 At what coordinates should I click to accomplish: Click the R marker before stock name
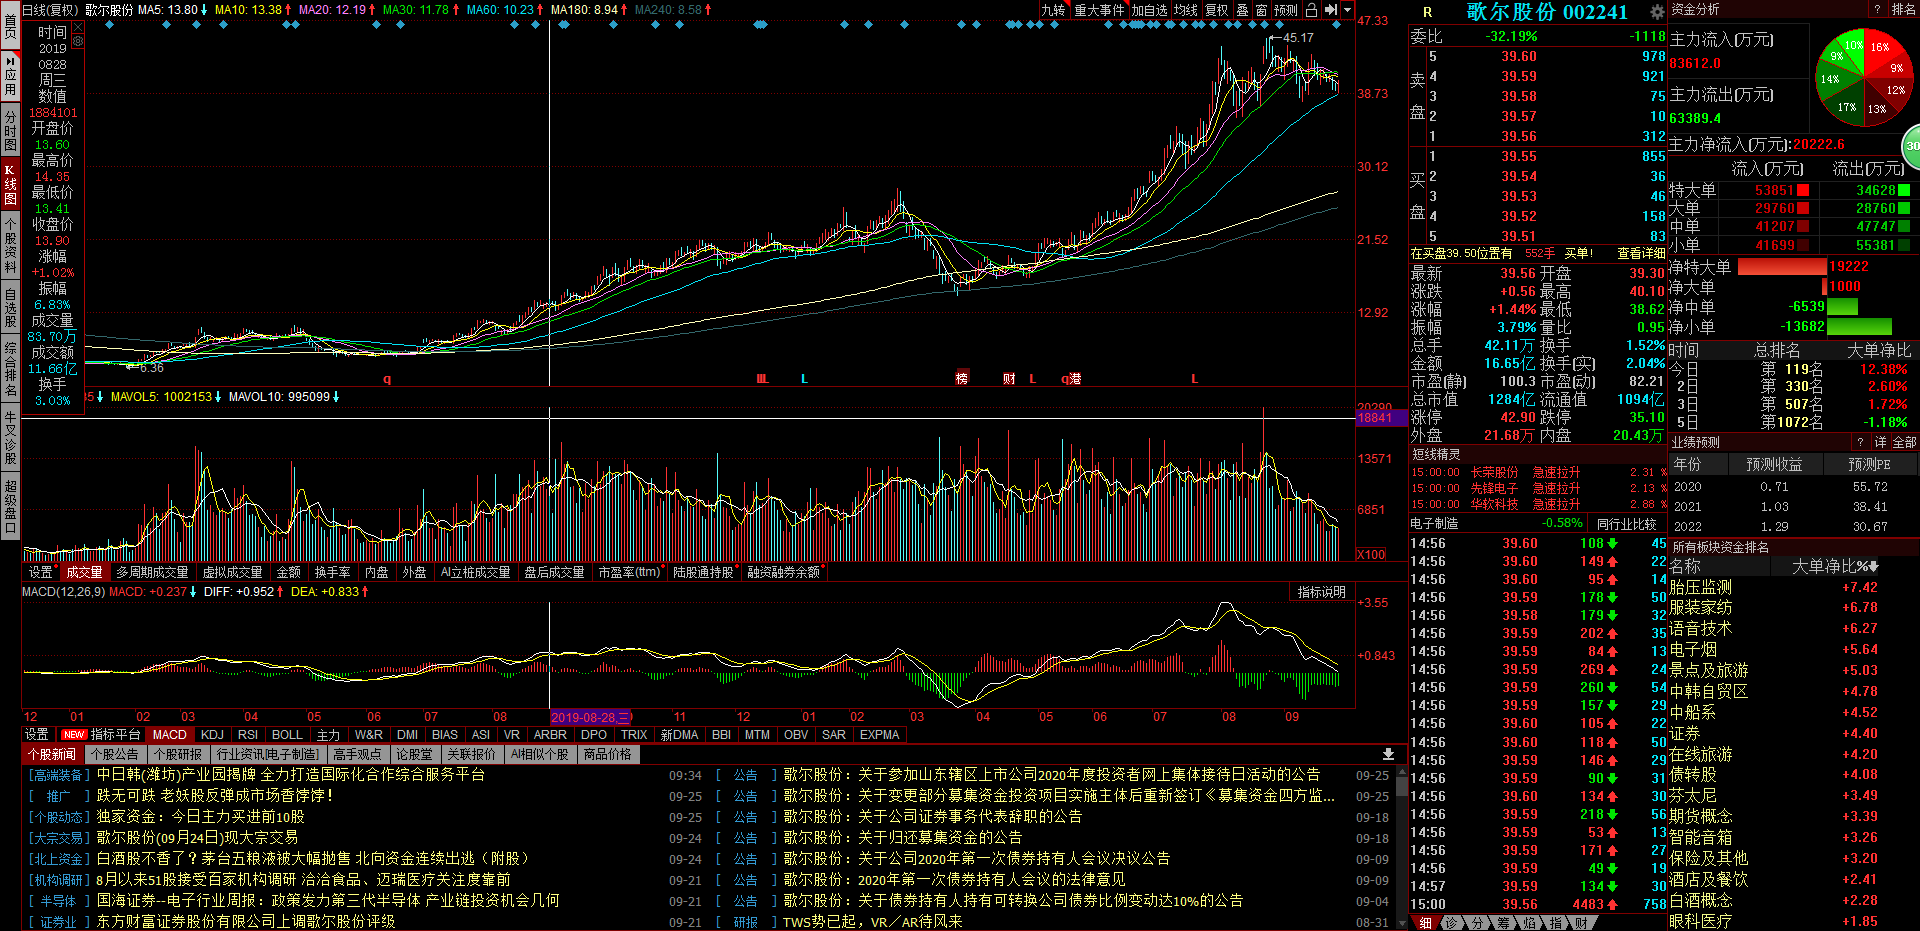pyautogui.click(x=1427, y=12)
